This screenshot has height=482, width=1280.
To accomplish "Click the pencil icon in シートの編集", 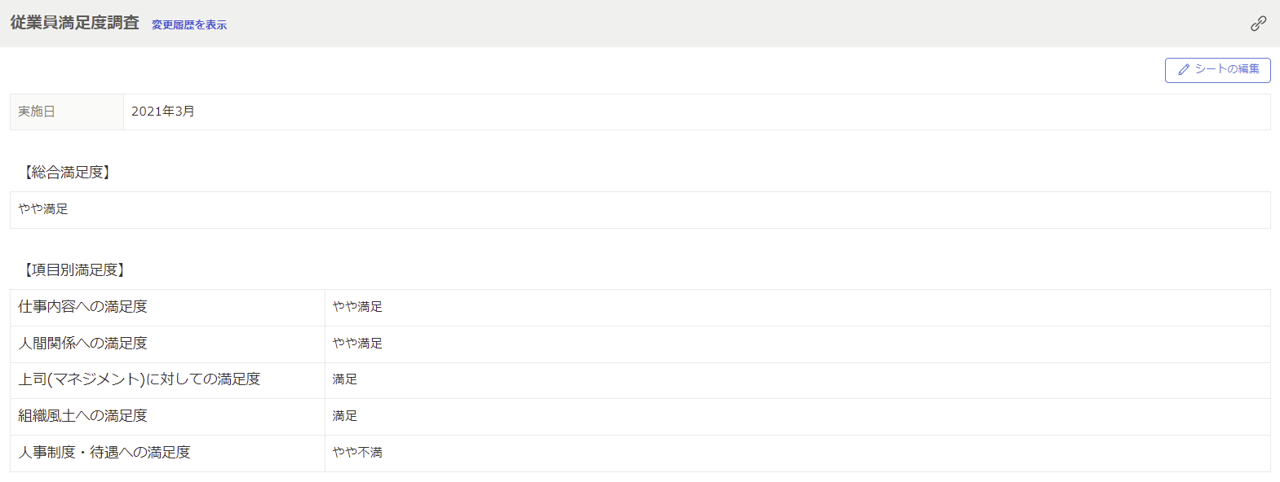I will point(1184,70).
